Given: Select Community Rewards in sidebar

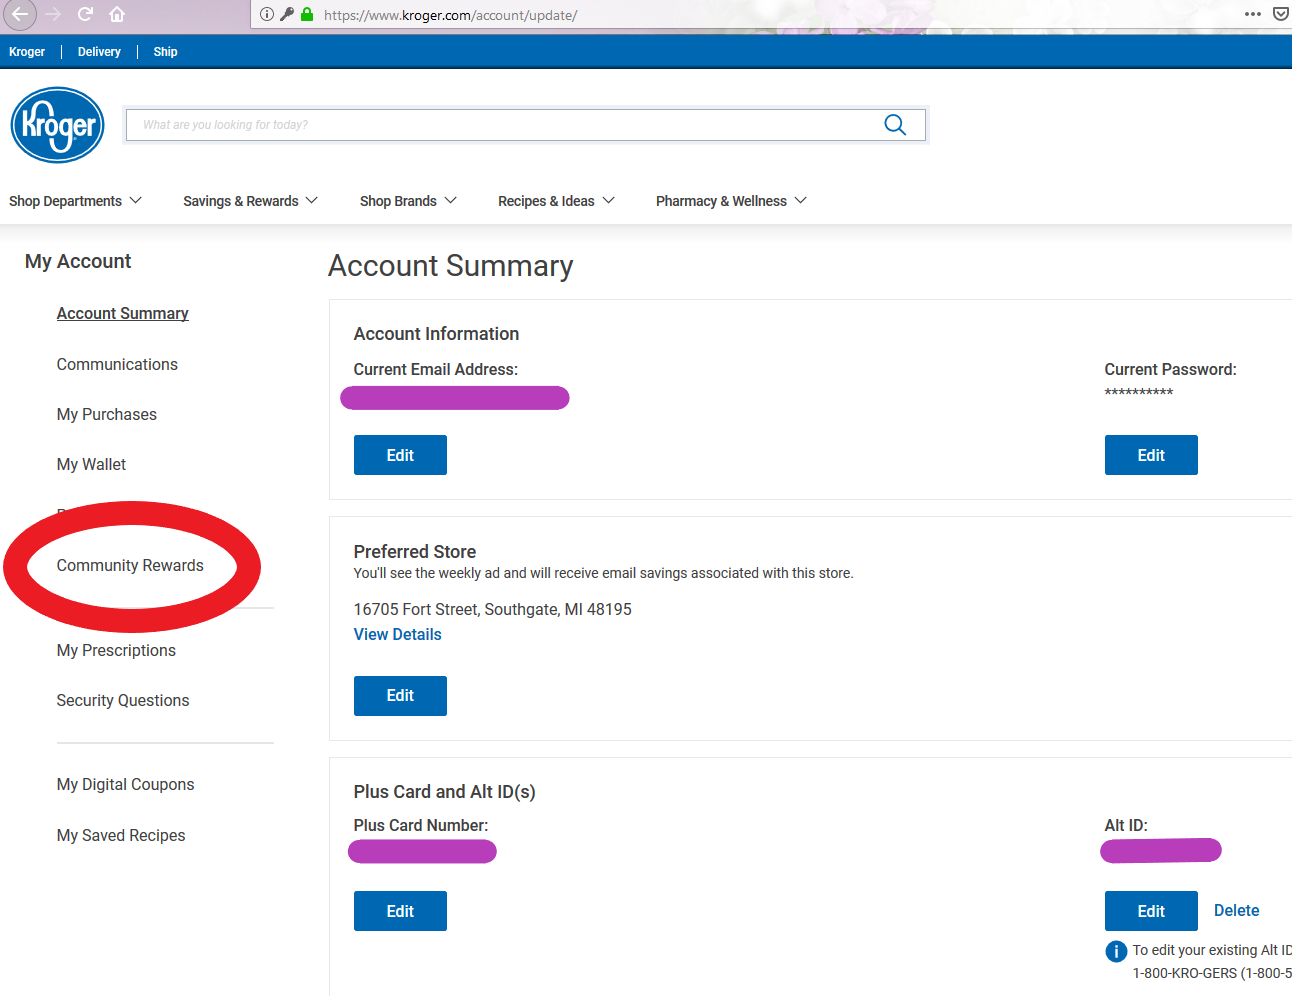Looking at the screenshot, I should tap(130, 566).
